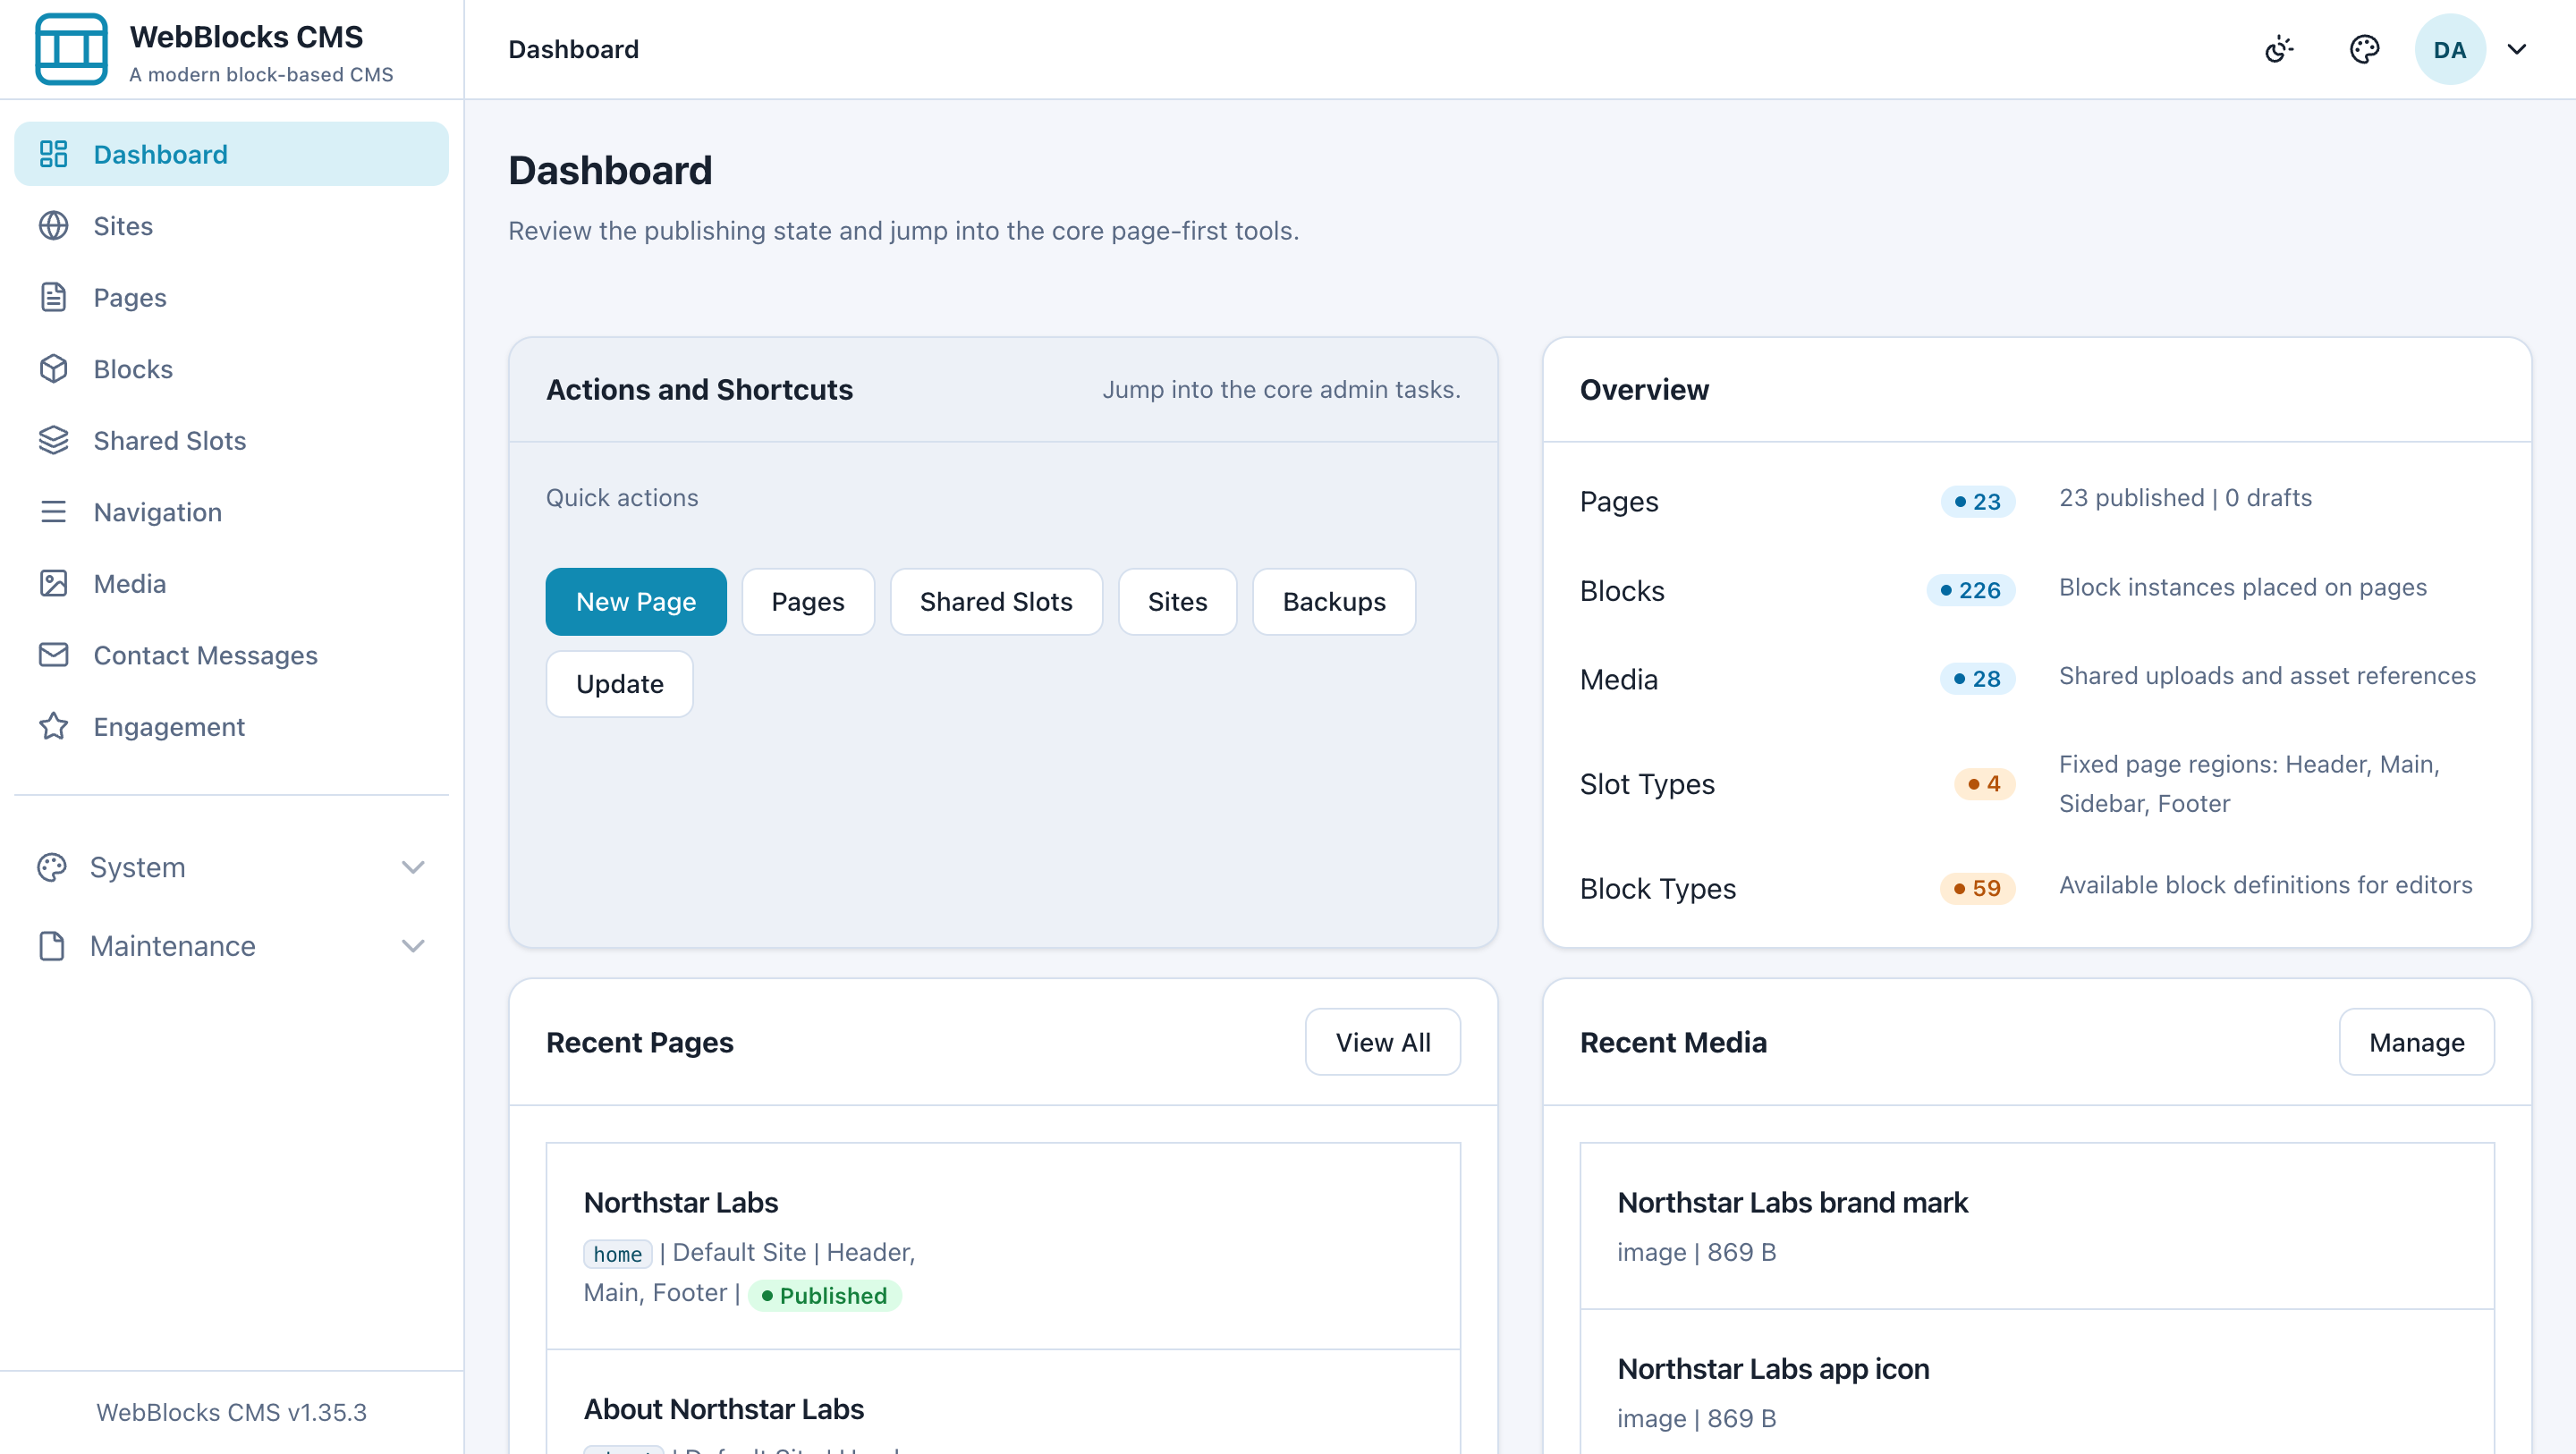Click the Sites globe icon

[53, 226]
